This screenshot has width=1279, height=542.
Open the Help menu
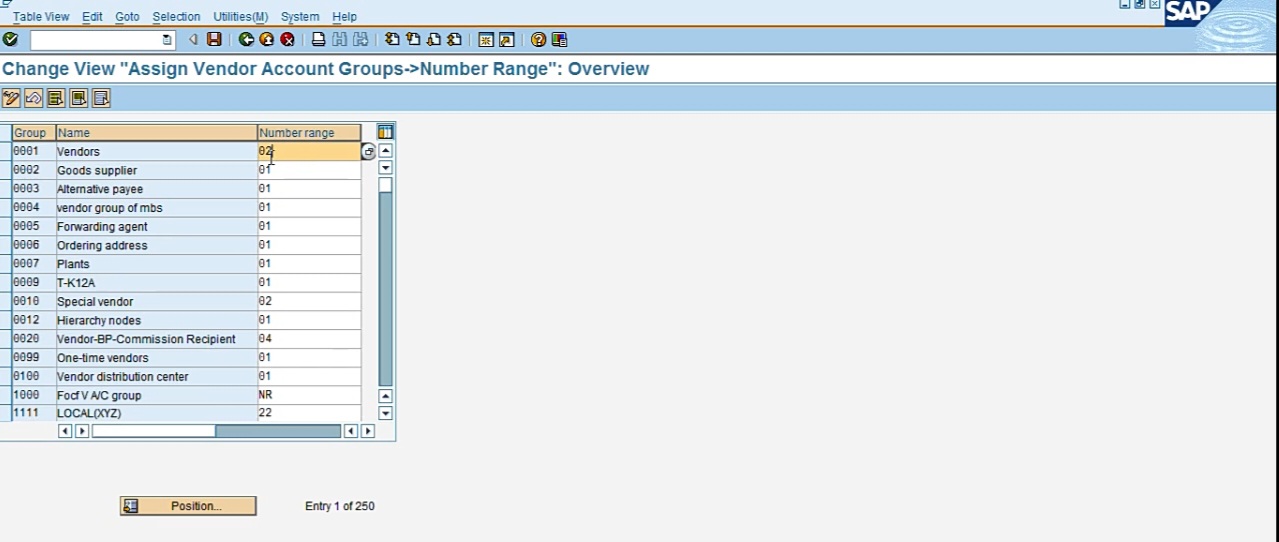(344, 17)
